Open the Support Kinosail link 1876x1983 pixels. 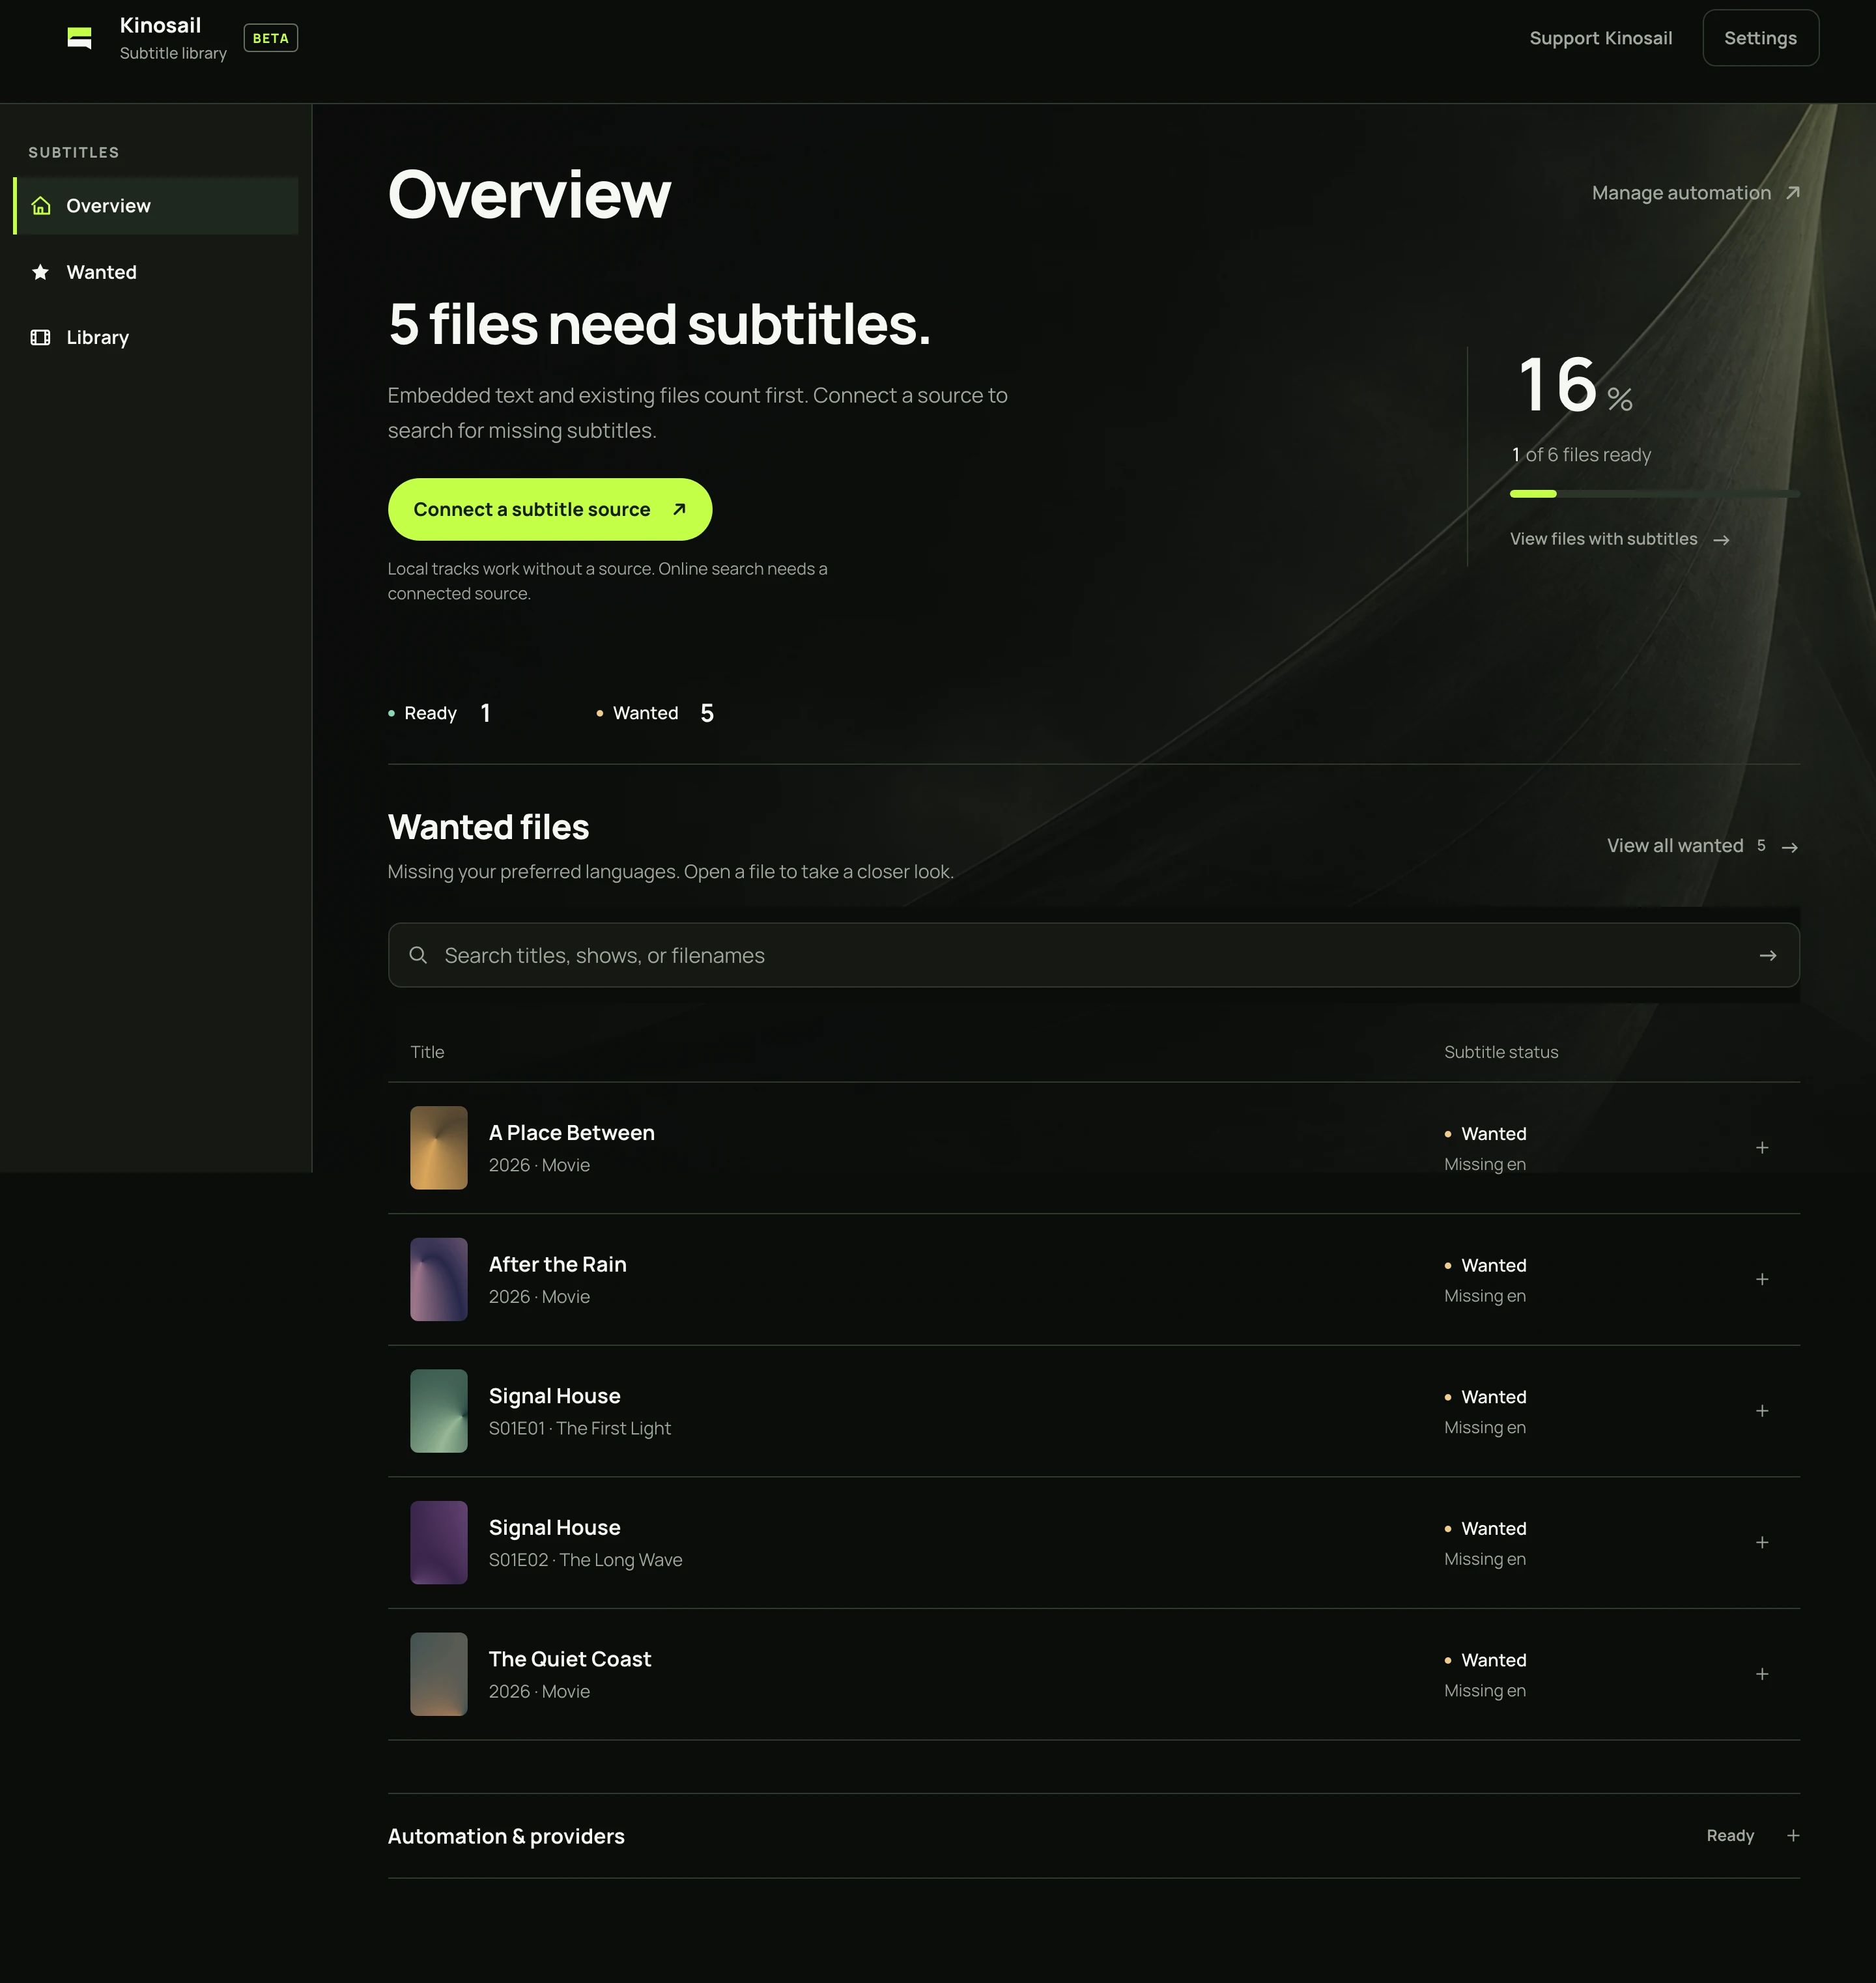(1600, 38)
